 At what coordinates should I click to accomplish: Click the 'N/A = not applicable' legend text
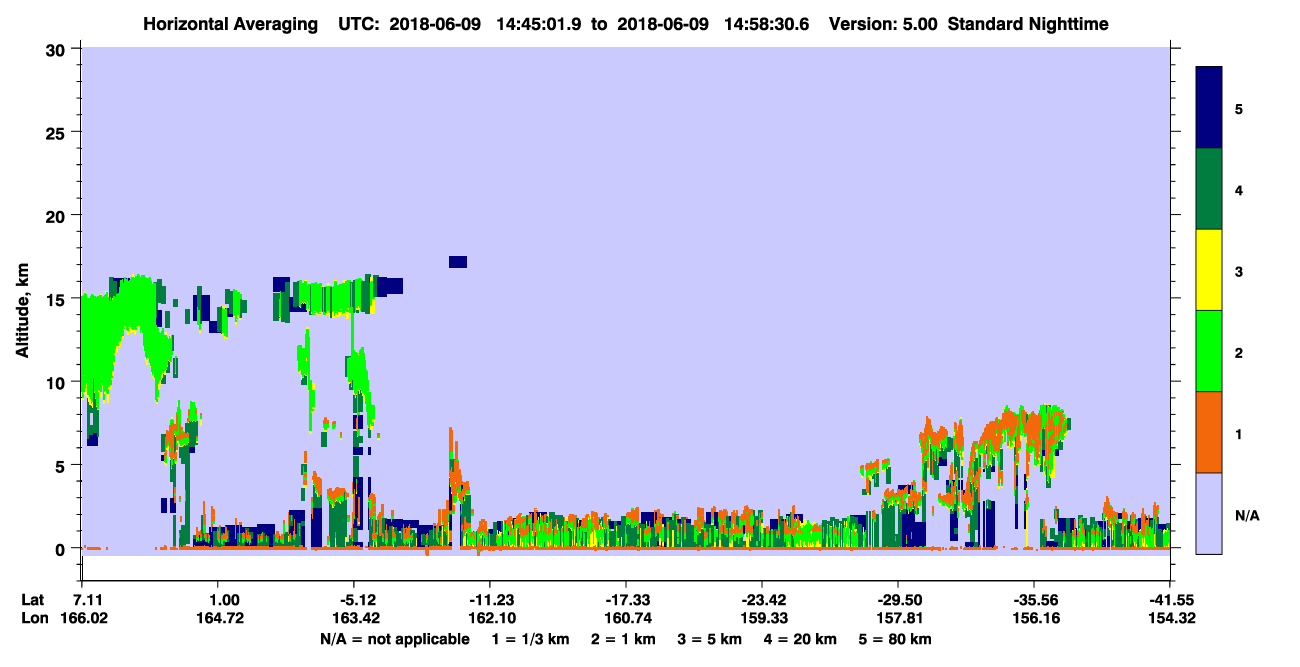(394, 639)
